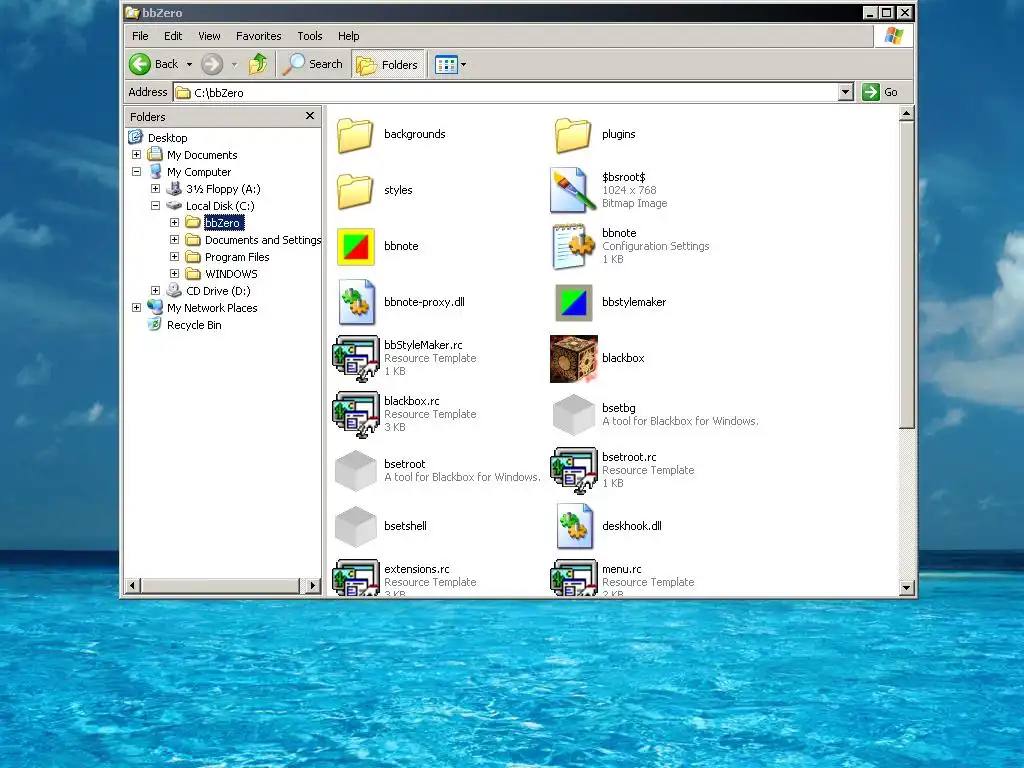Click the C:\bbZero address field
This screenshot has width=1024, height=768.
pos(505,93)
